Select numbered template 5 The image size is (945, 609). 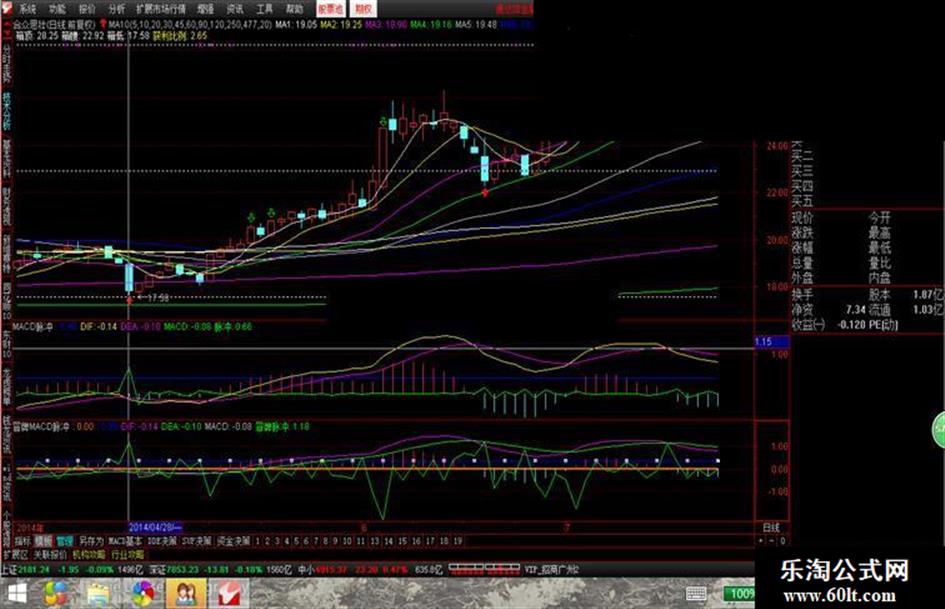click(x=297, y=541)
